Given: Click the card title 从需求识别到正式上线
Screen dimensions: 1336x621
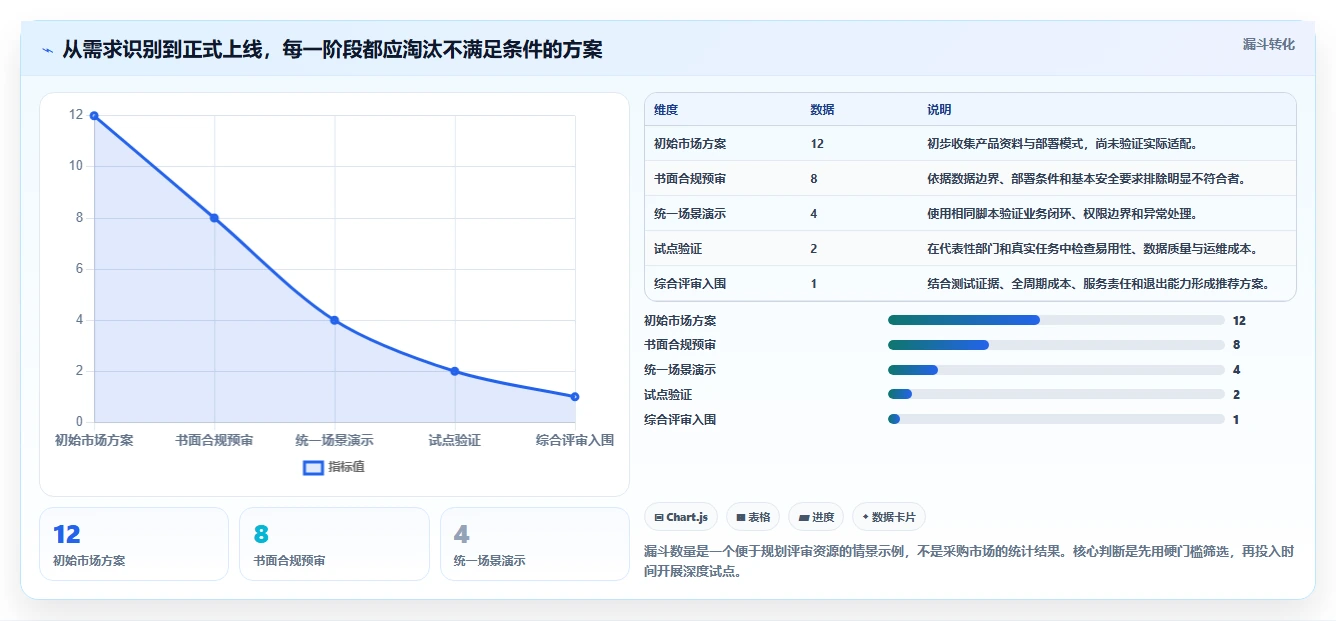Looking at the screenshot, I should [x=332, y=50].
